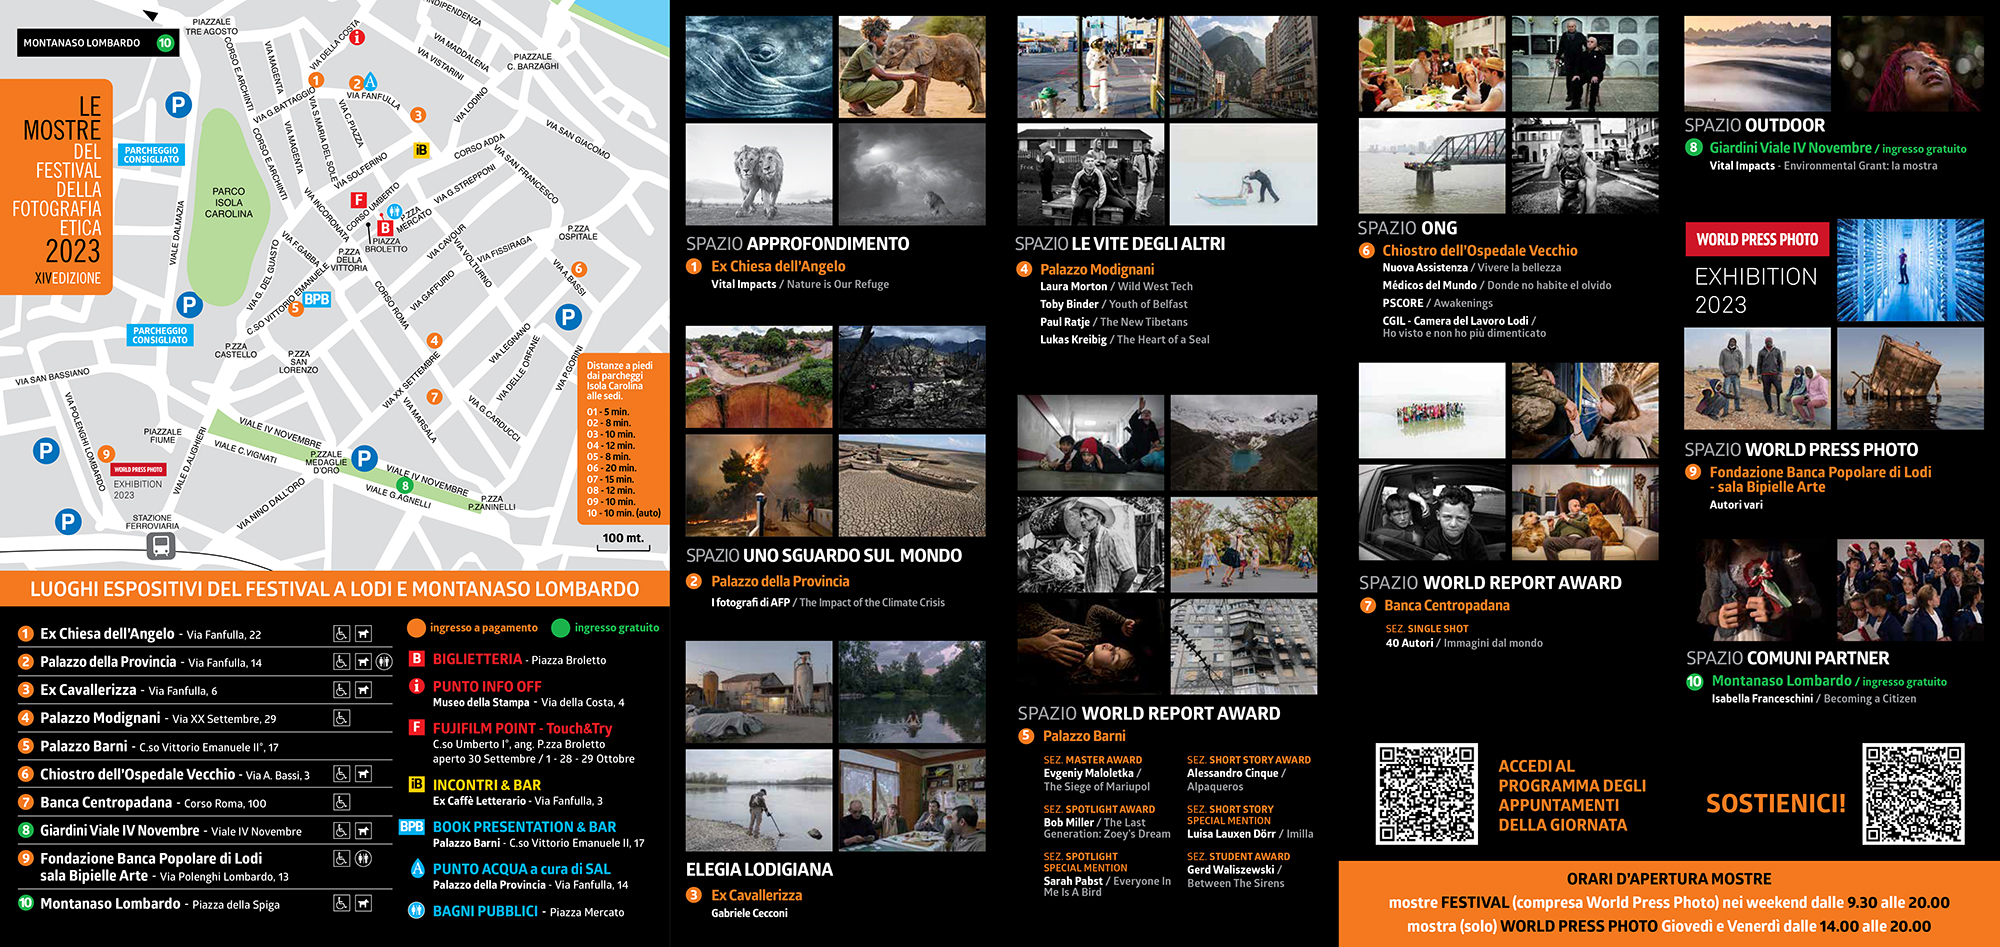2000x947 pixels.
Task: Click 'Gerd Waliszewski / Between The Sirens' entry
Action: (x=1238, y=876)
